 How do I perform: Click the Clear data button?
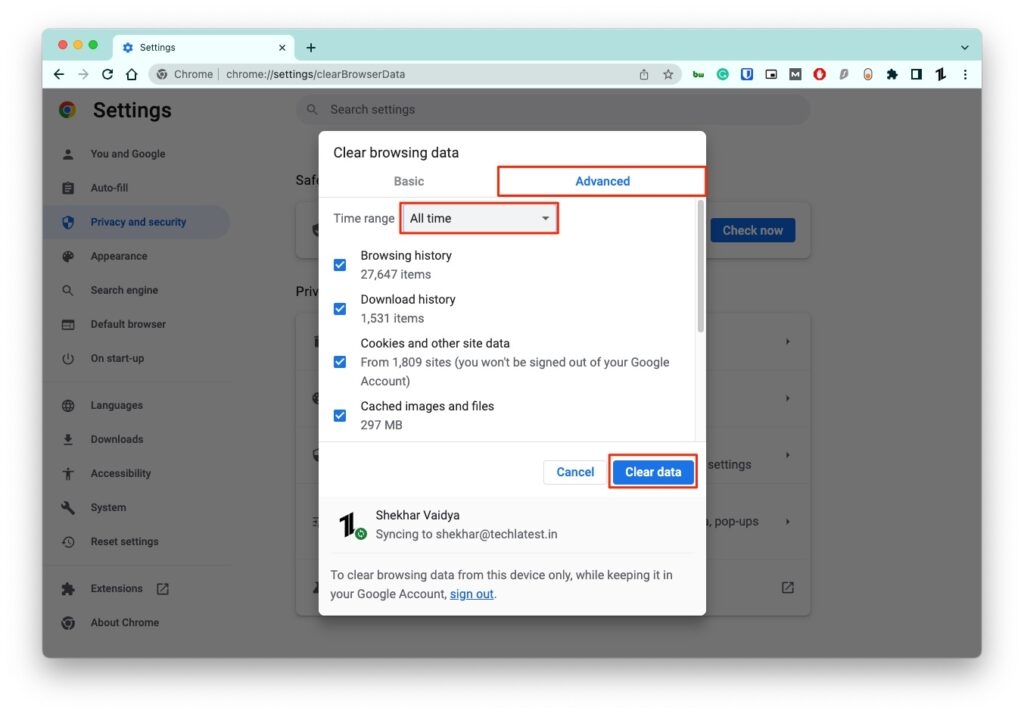(x=653, y=471)
